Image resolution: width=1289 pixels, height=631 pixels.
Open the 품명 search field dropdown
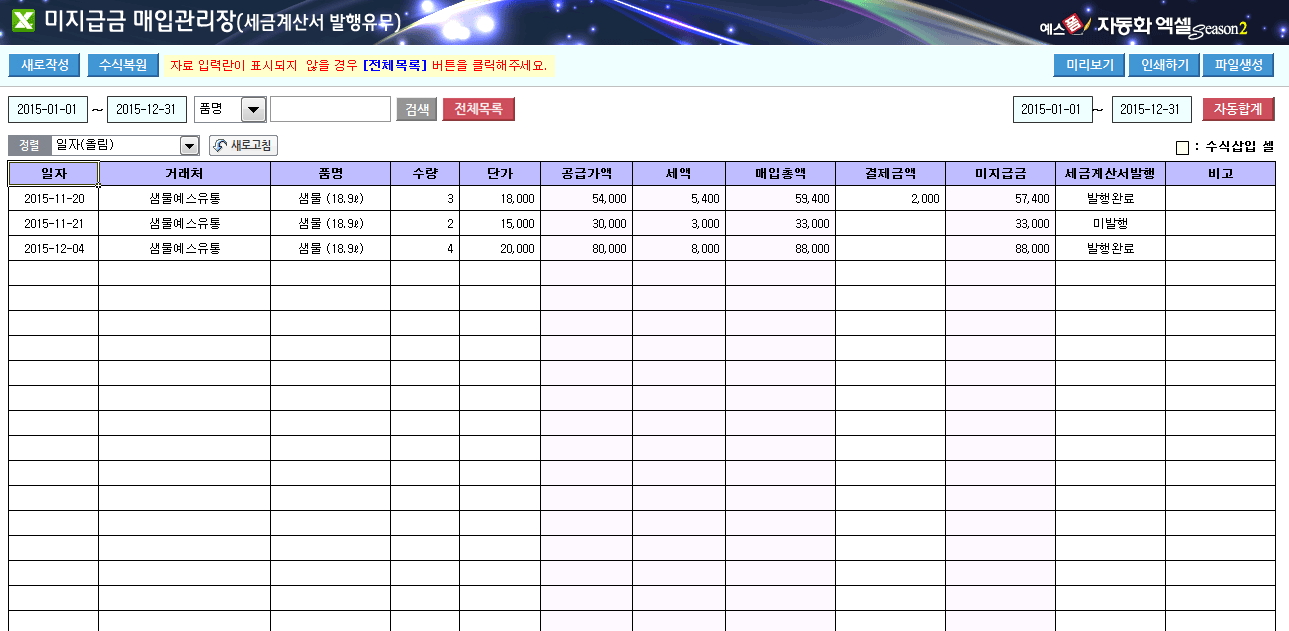point(254,109)
